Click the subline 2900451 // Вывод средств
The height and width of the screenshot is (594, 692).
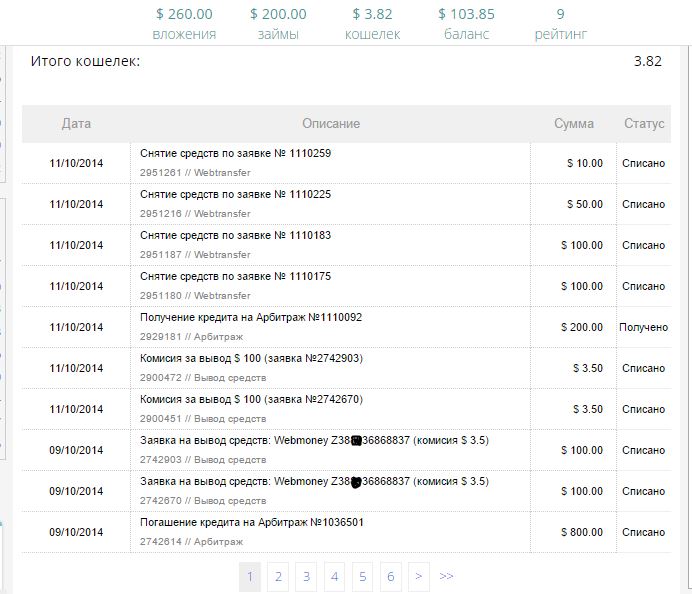pyautogui.click(x=203, y=419)
